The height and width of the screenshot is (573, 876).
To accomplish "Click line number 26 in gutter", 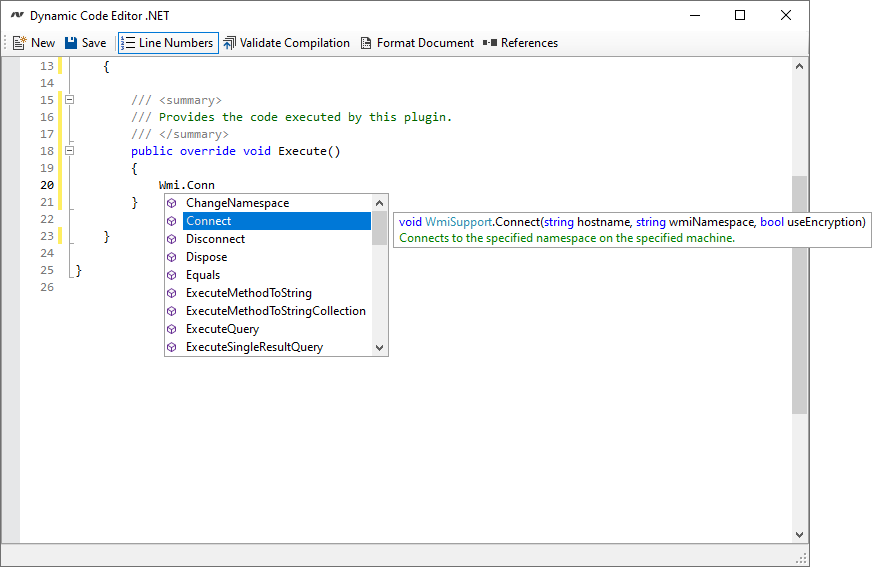I will click(x=47, y=288).
